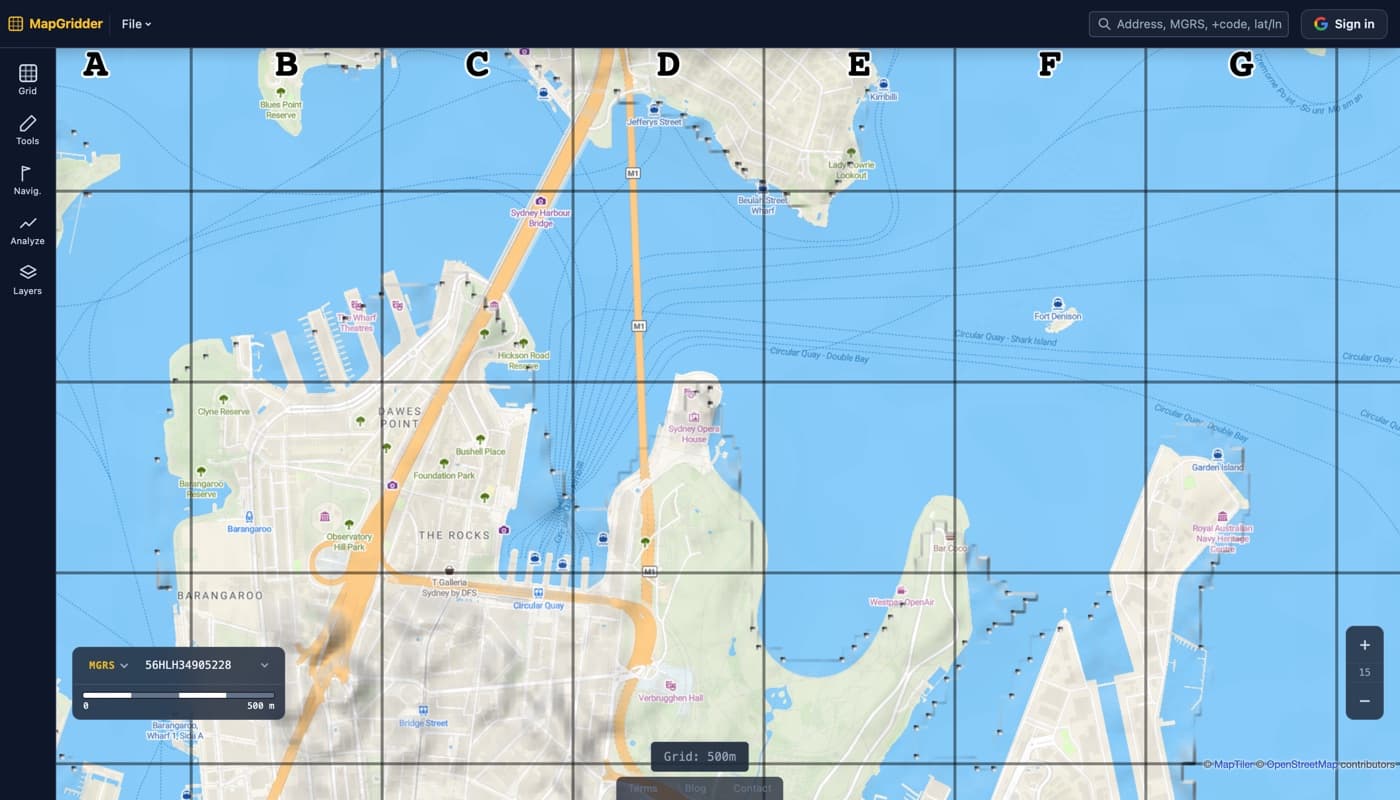Sign in with Google
This screenshot has width=1400, height=800.
(1343, 24)
